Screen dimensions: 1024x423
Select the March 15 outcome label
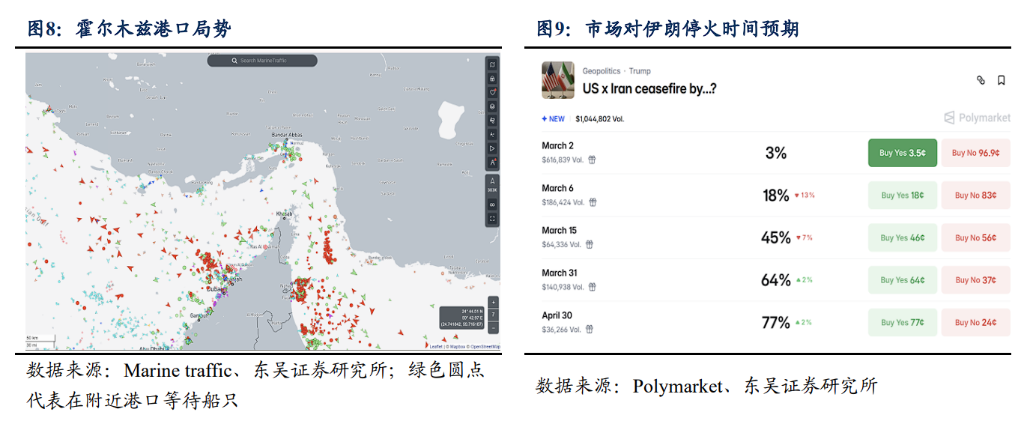point(560,230)
